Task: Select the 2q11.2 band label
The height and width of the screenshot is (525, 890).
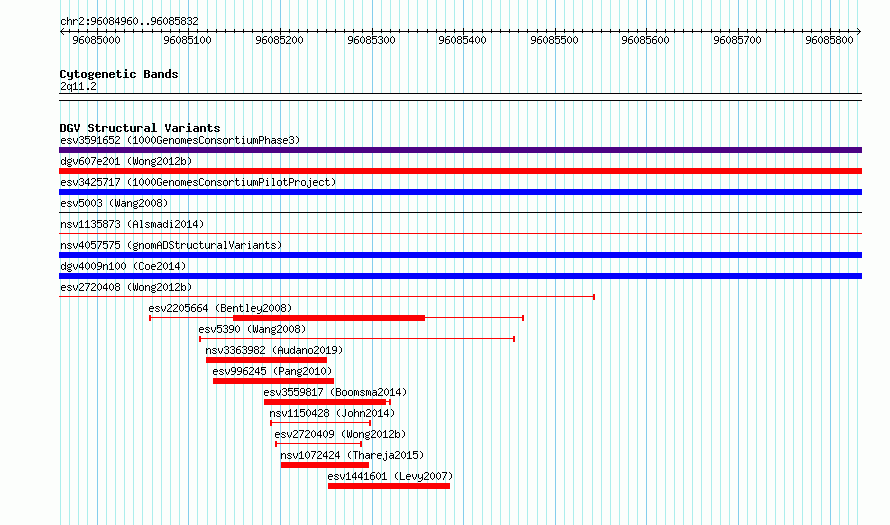Action: pyautogui.click(x=78, y=86)
